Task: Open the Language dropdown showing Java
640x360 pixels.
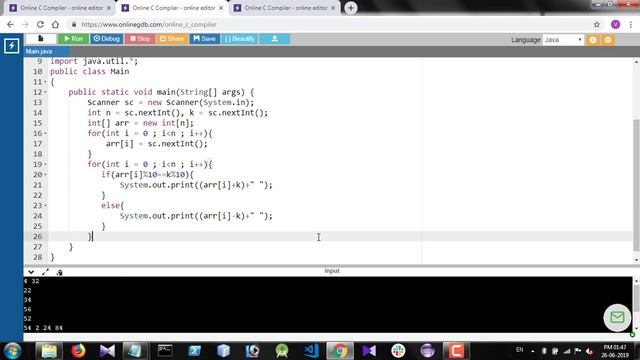Action: [563, 40]
